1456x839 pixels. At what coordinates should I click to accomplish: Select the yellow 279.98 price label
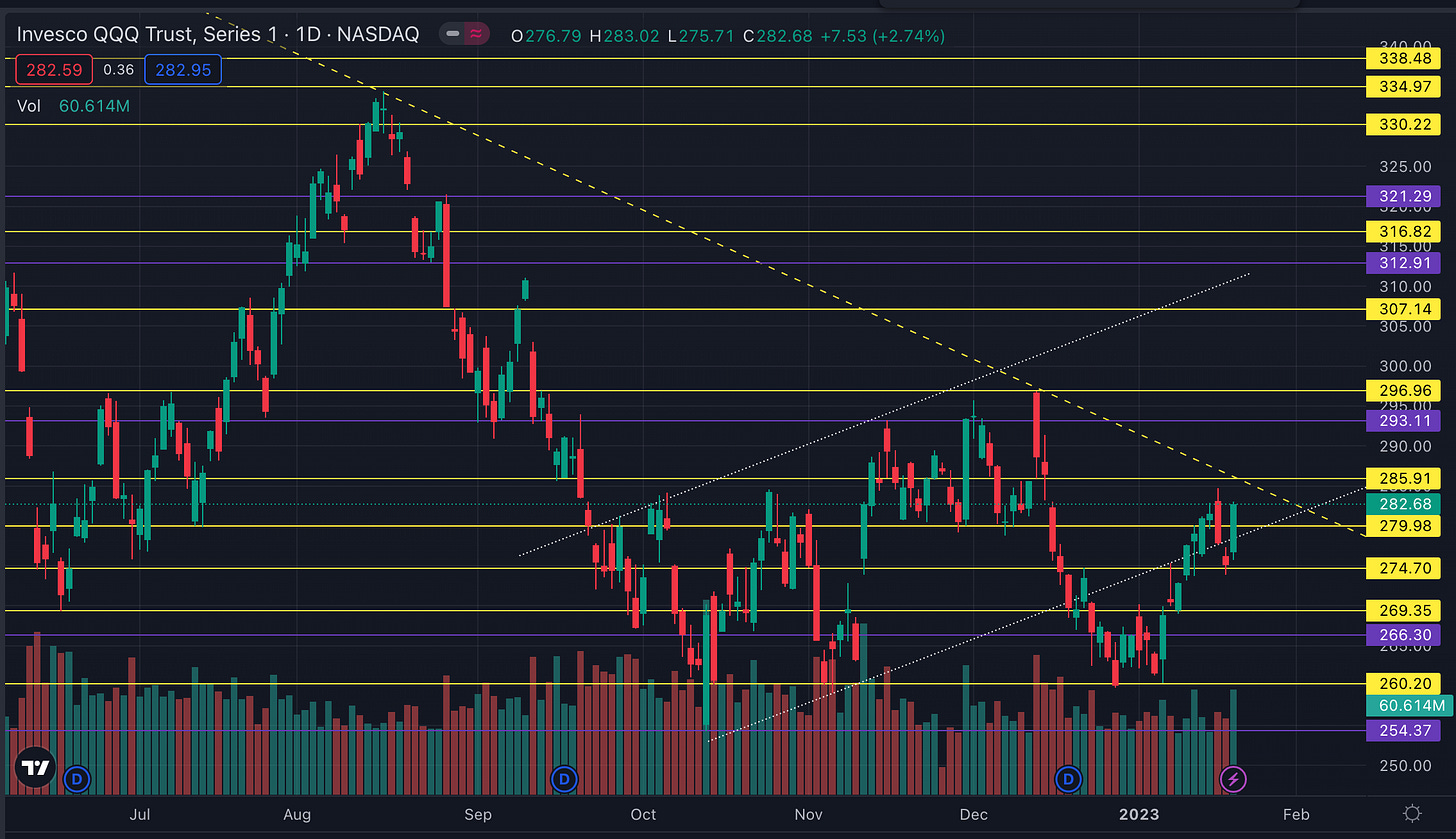[x=1405, y=526]
